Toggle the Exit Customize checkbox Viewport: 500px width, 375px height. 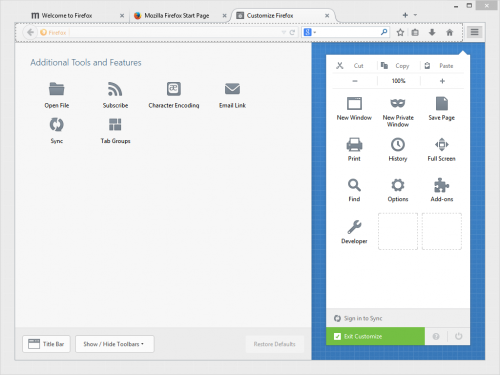337,336
